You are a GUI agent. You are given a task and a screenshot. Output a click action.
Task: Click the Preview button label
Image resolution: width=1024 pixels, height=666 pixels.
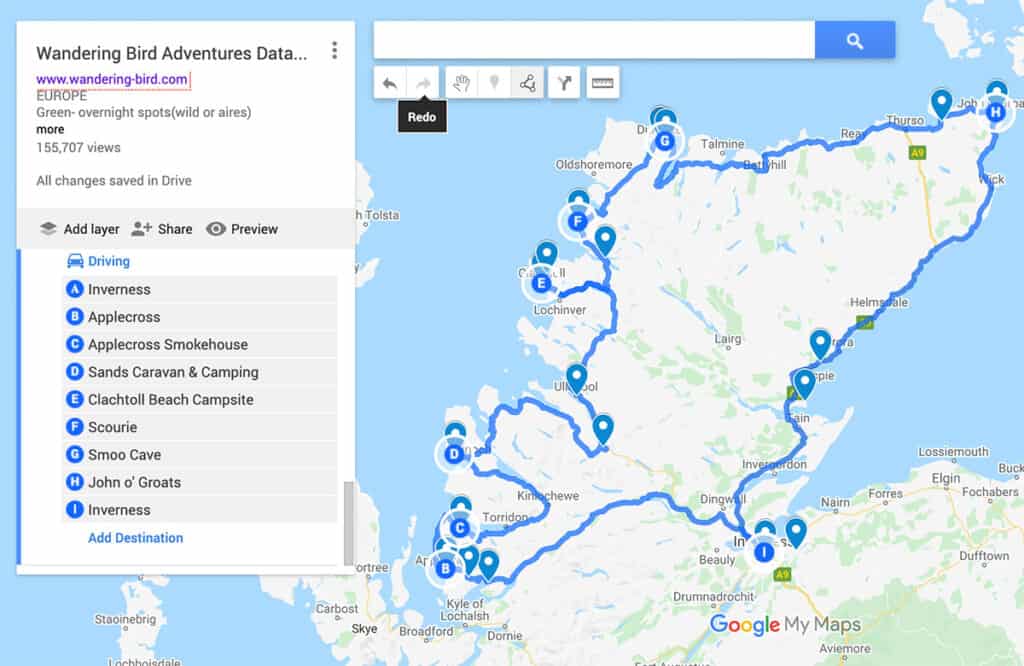[x=254, y=229]
